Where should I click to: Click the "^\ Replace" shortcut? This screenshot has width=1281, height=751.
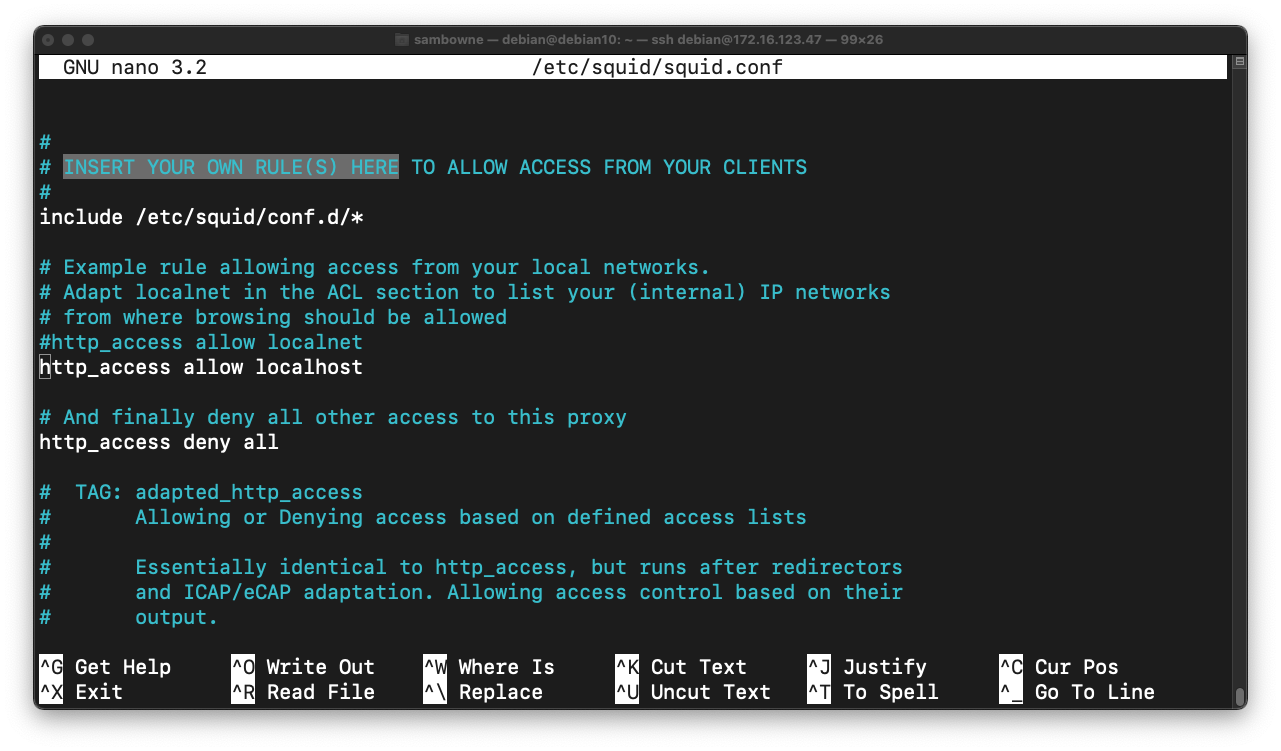coord(483,692)
